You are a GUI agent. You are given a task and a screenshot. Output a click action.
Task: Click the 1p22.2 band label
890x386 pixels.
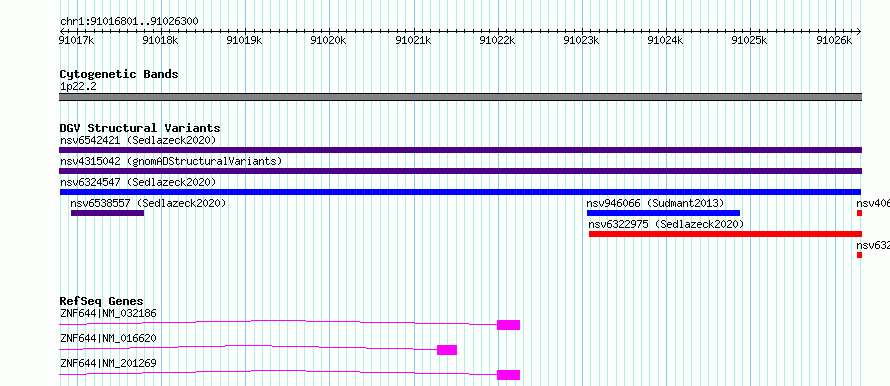tap(78, 87)
